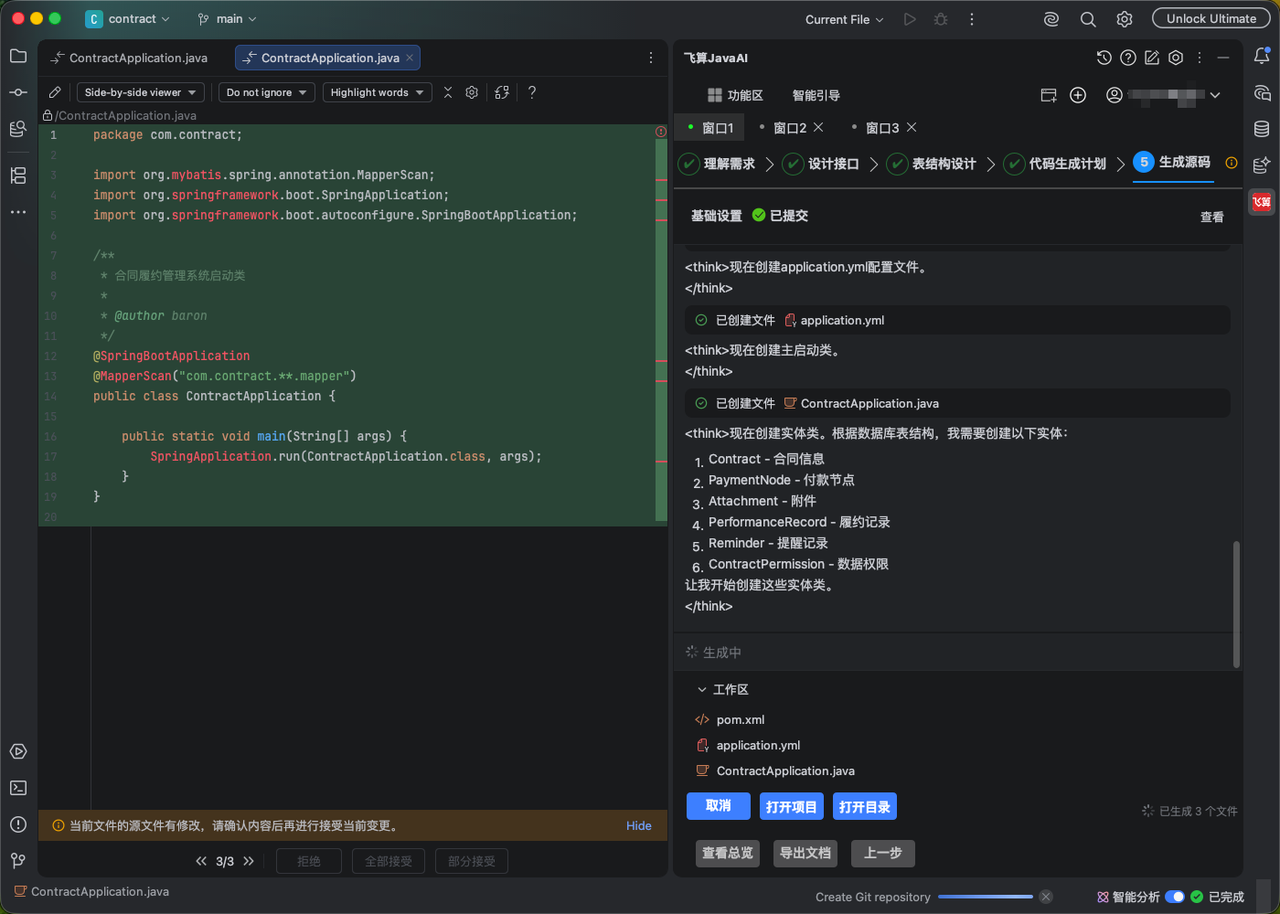1280x914 pixels.
Task: Click the 打开项目 button
Action: 791,806
